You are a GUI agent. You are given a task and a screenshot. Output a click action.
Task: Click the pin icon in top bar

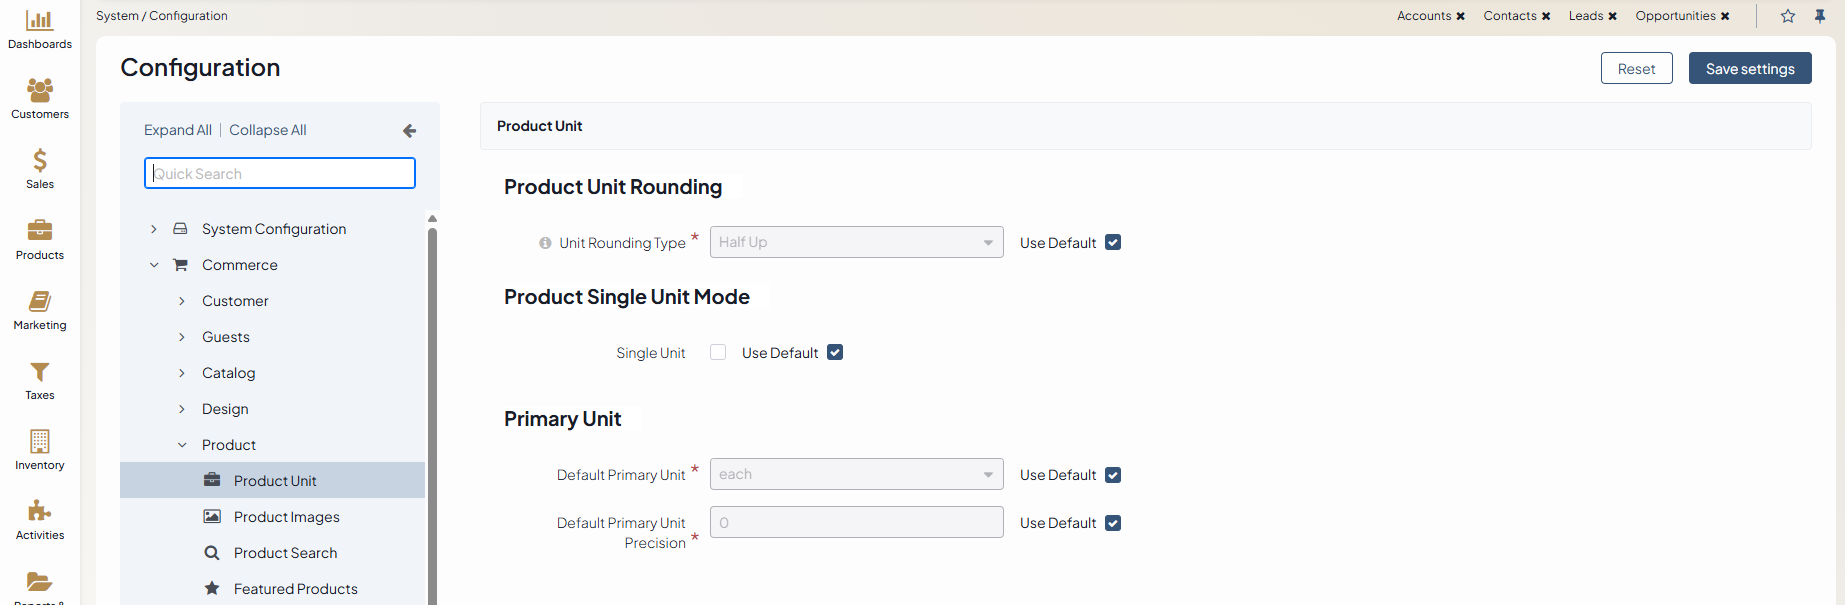pos(1820,16)
